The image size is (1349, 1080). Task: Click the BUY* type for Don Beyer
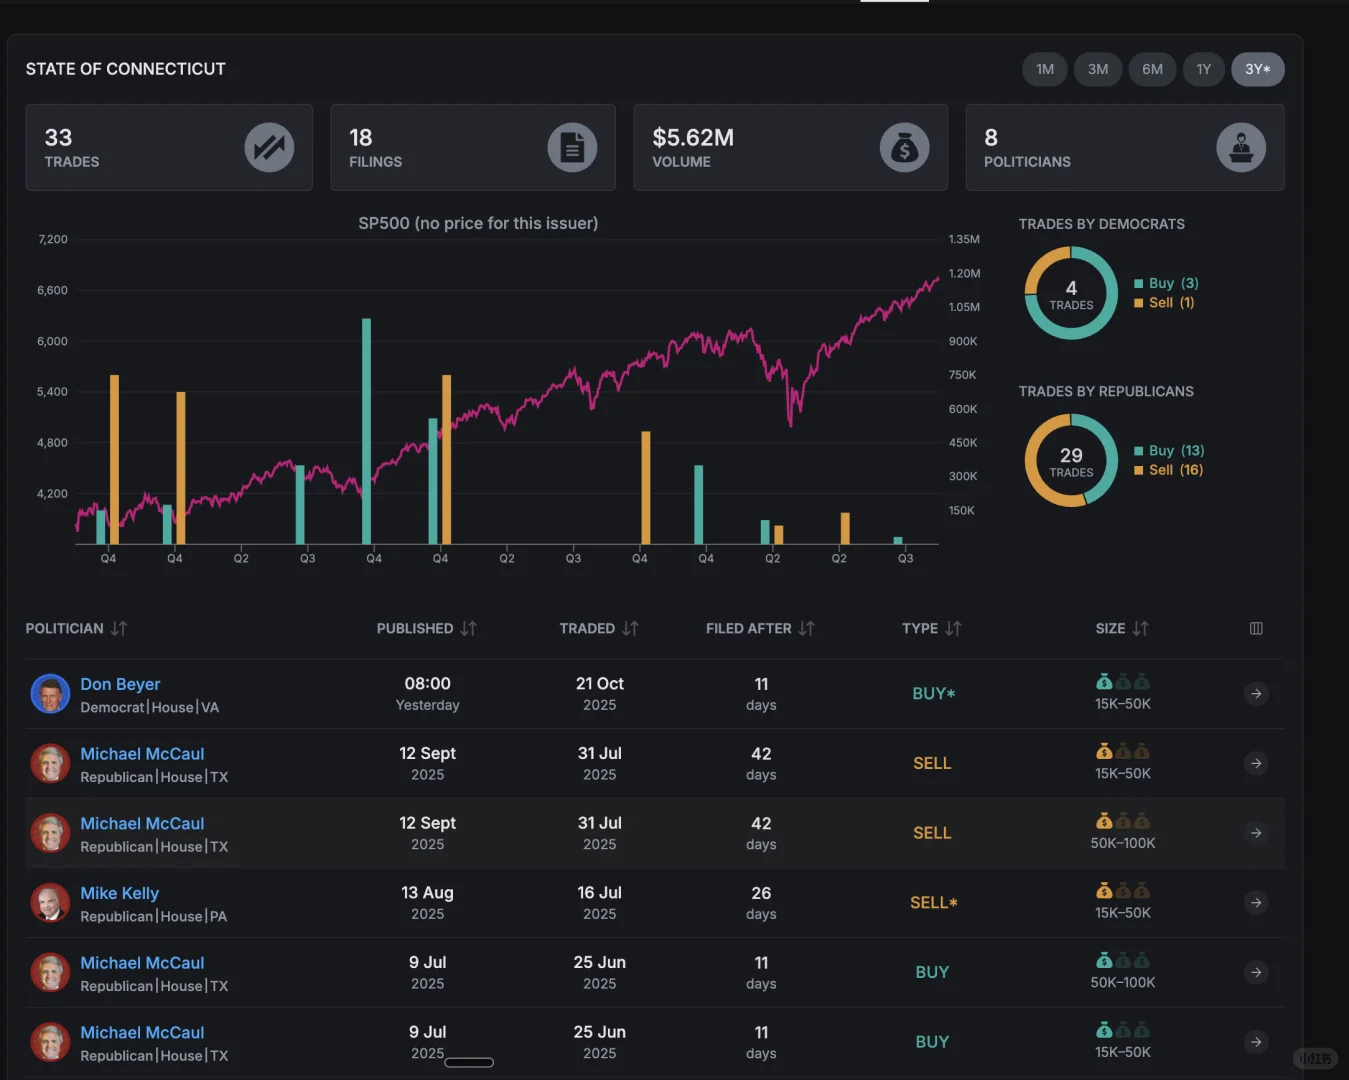tap(933, 694)
